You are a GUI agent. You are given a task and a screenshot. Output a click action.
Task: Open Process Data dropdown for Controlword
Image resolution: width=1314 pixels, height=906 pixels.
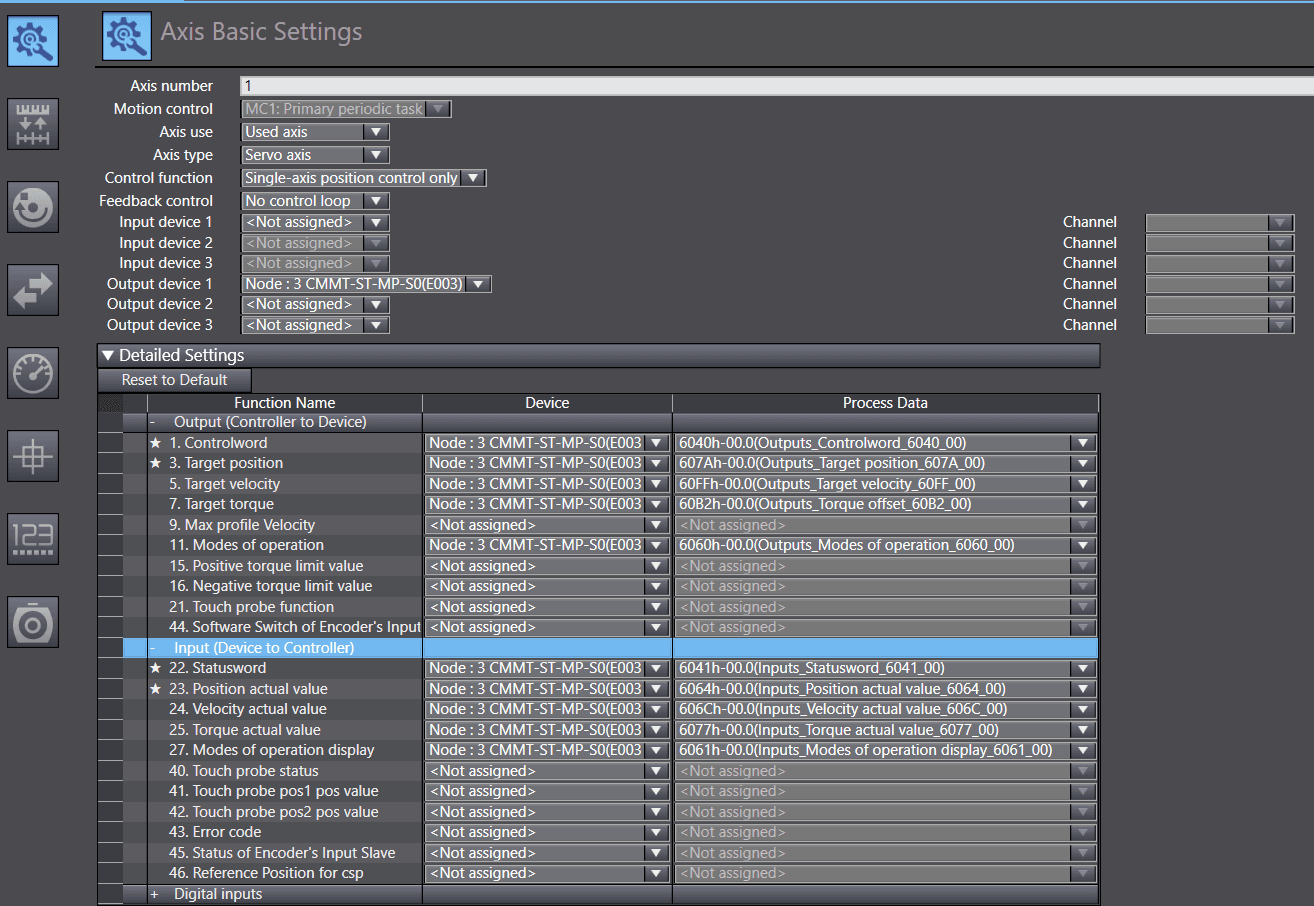(x=1081, y=442)
